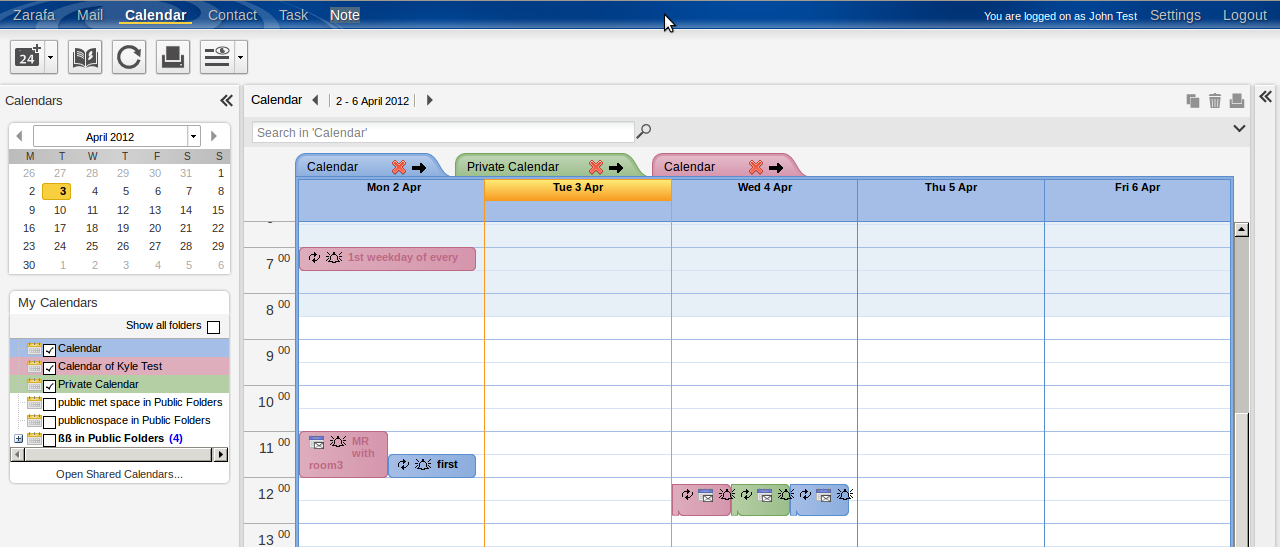The image size is (1280, 547).
Task: Print the calendar from toolbar
Action: click(x=173, y=57)
